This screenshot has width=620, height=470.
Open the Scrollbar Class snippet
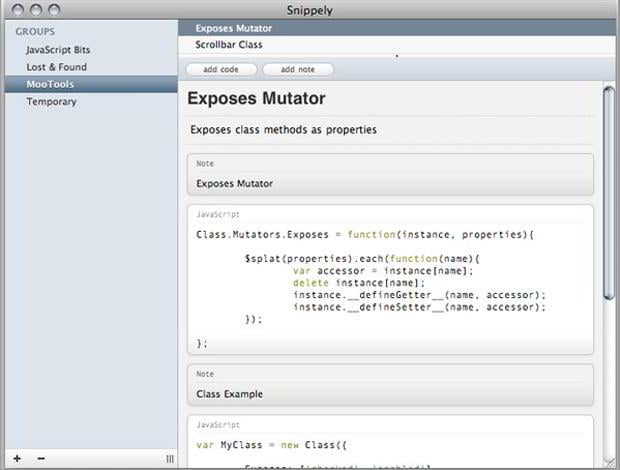pos(230,45)
